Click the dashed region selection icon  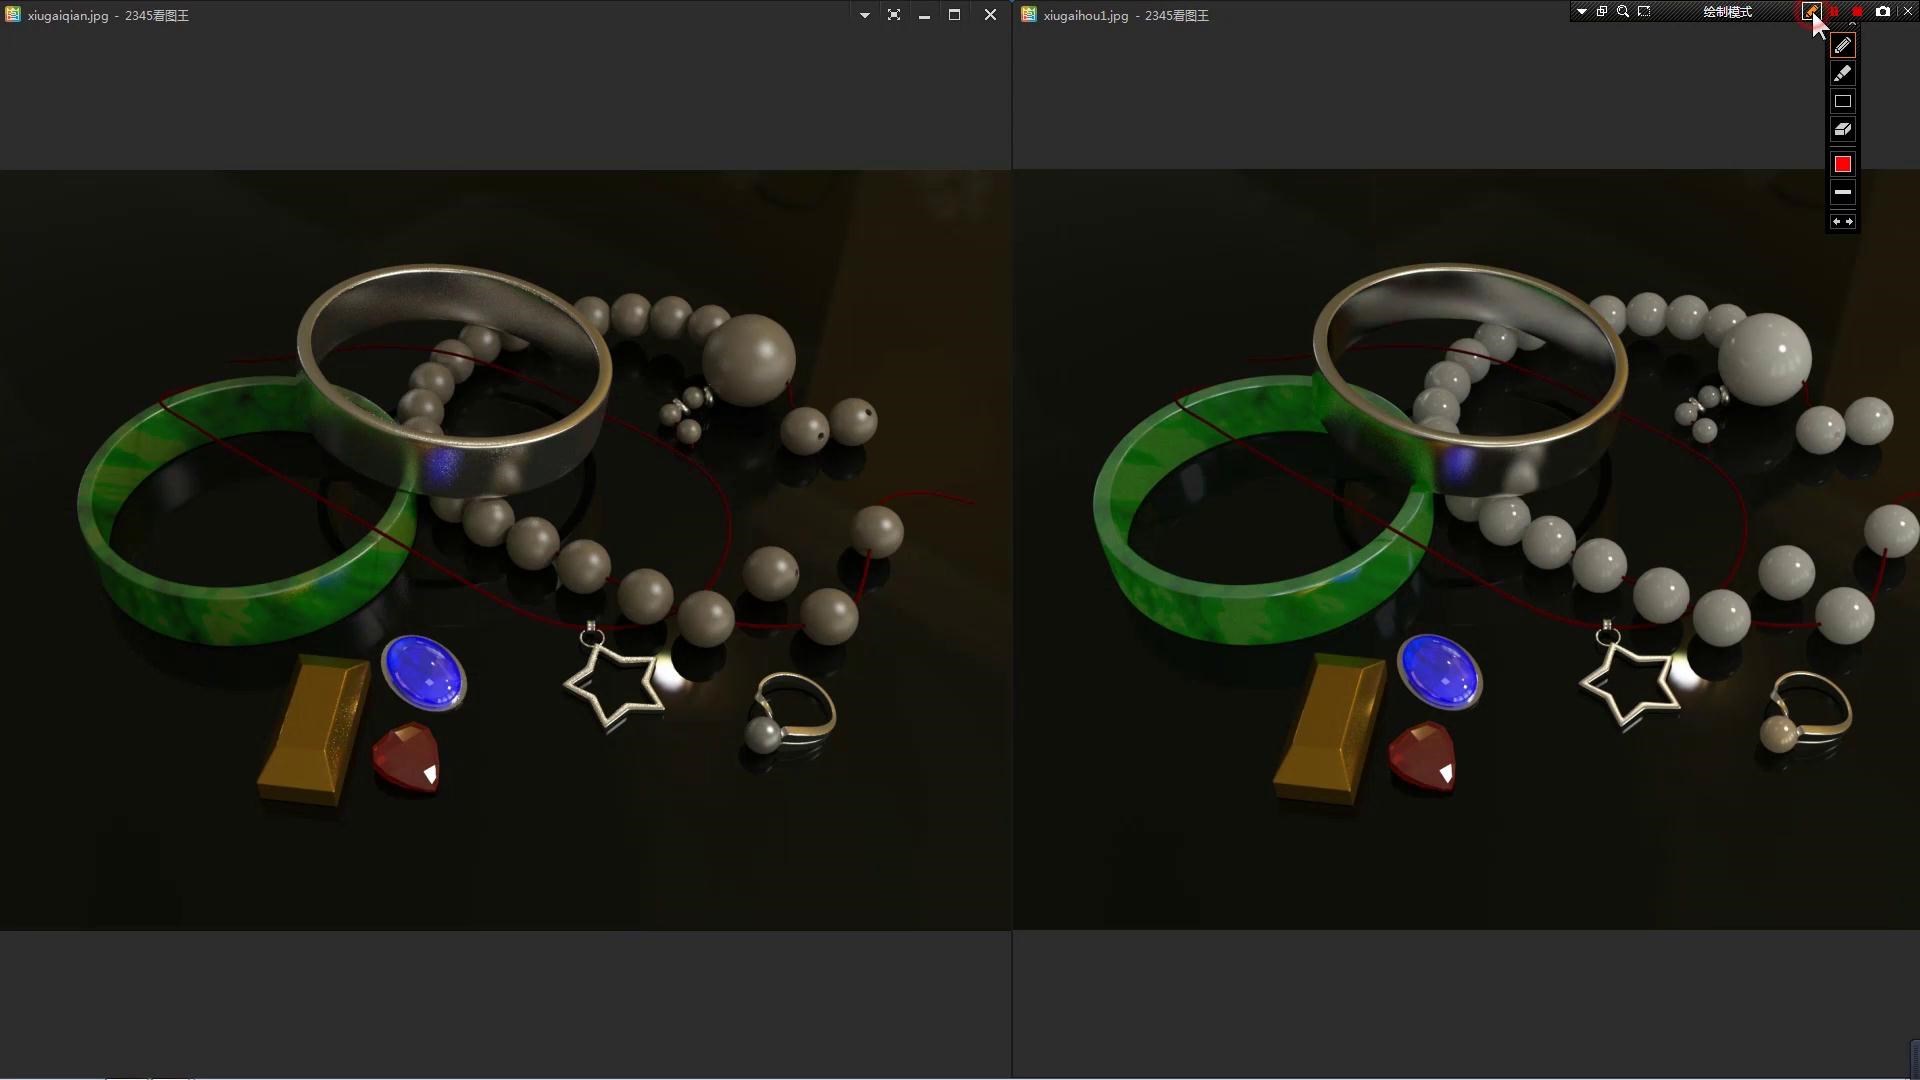pyautogui.click(x=1644, y=12)
